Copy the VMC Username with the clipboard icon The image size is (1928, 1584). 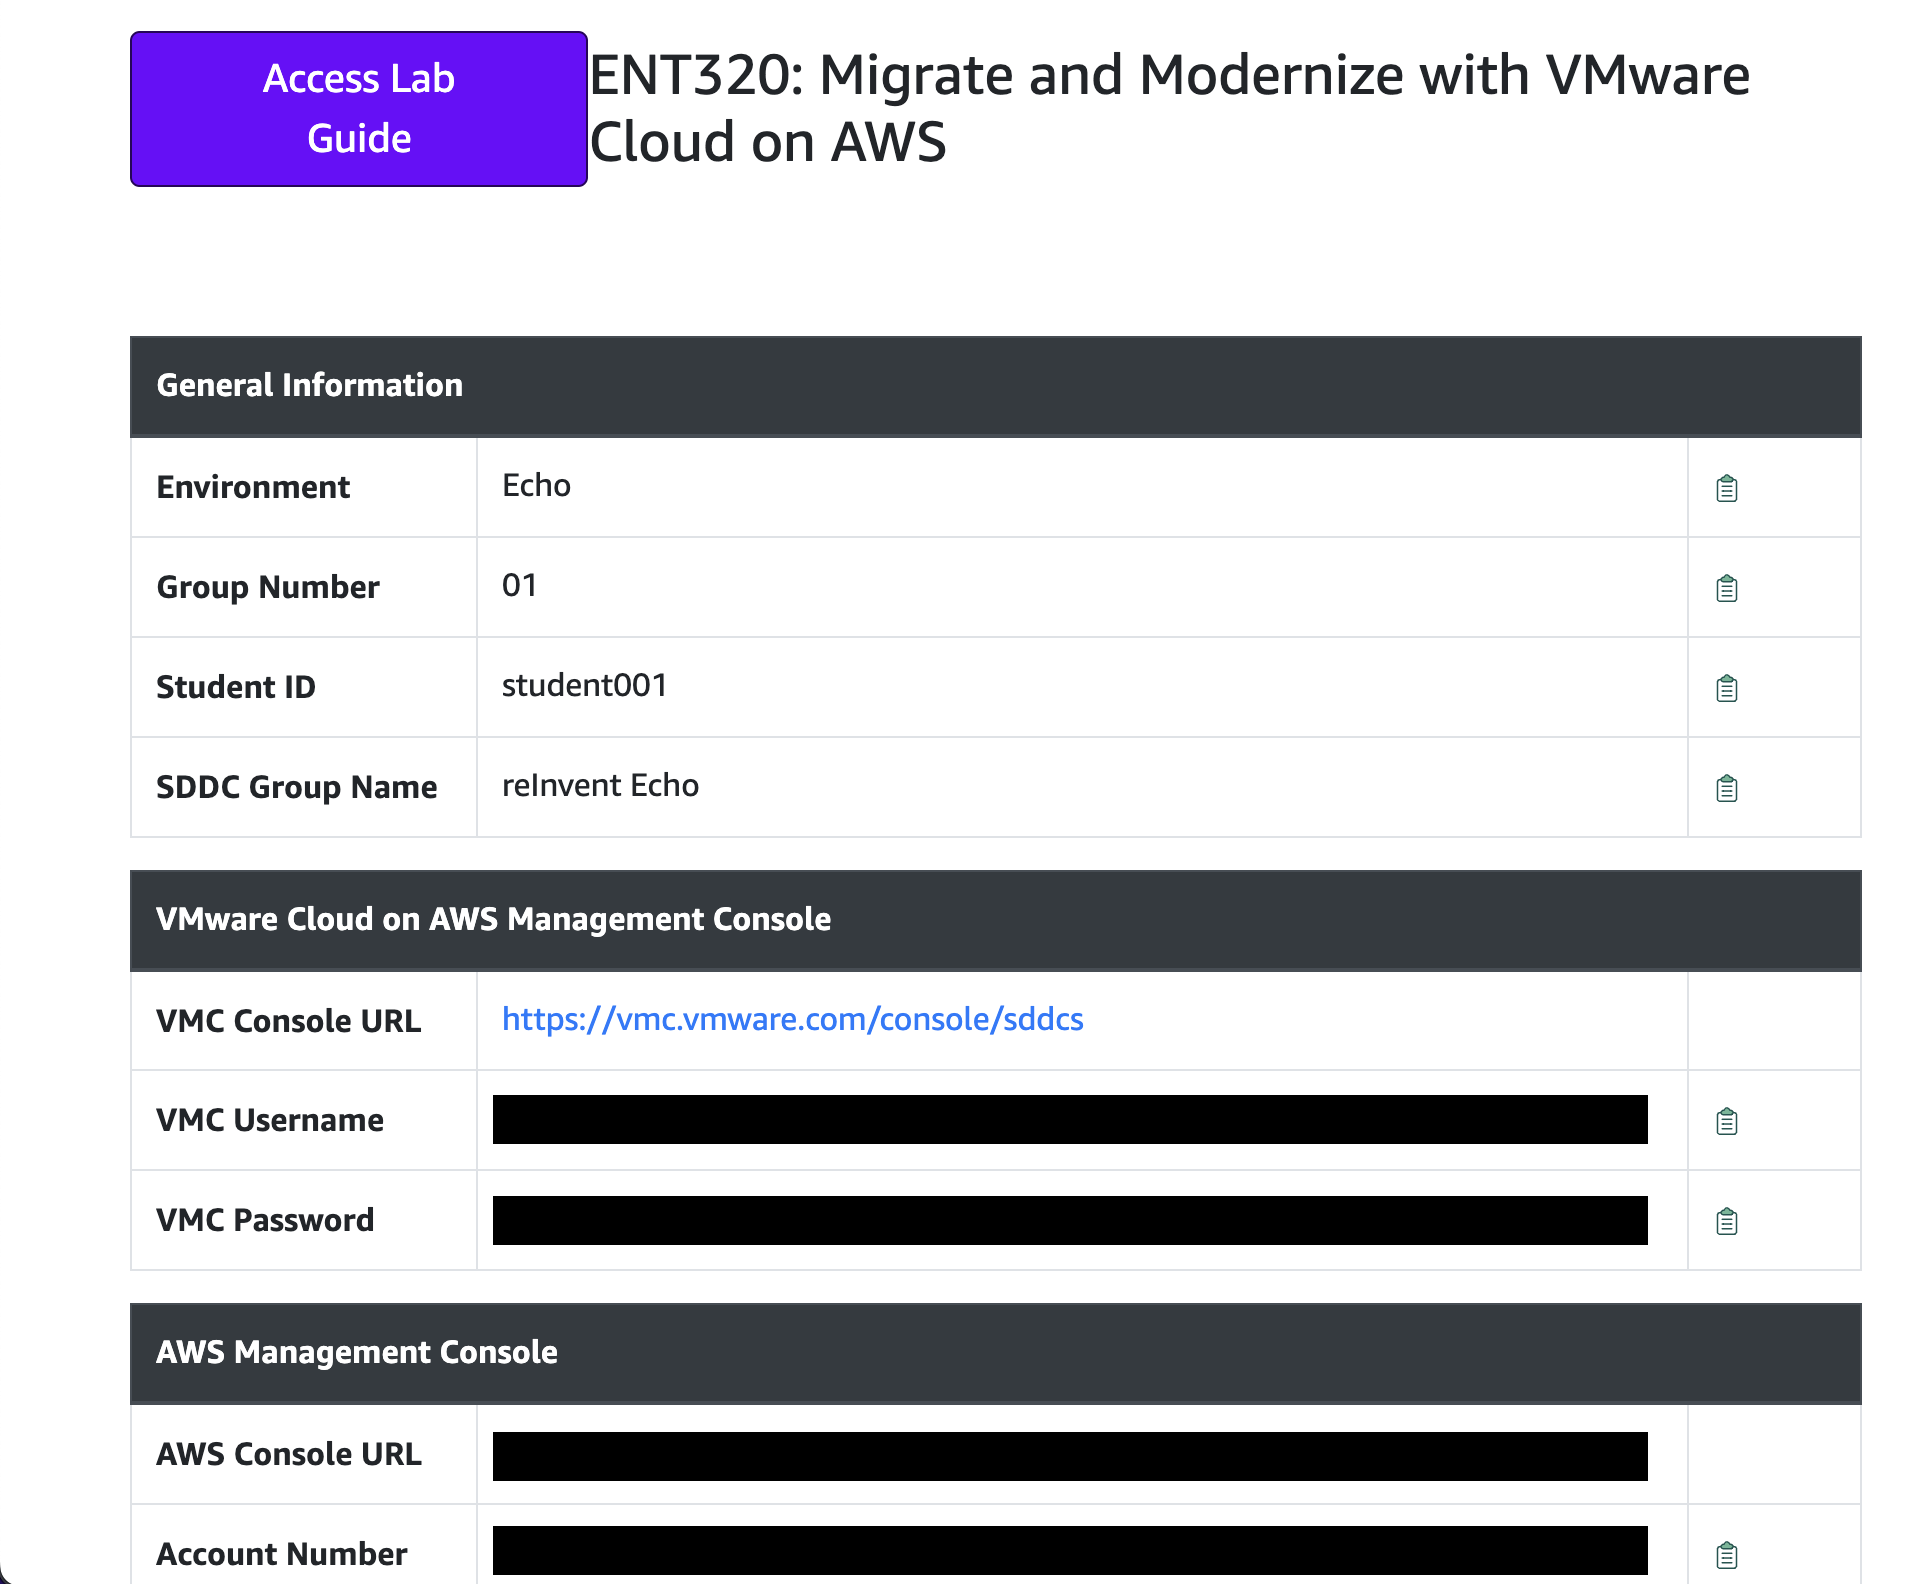pos(1725,1120)
